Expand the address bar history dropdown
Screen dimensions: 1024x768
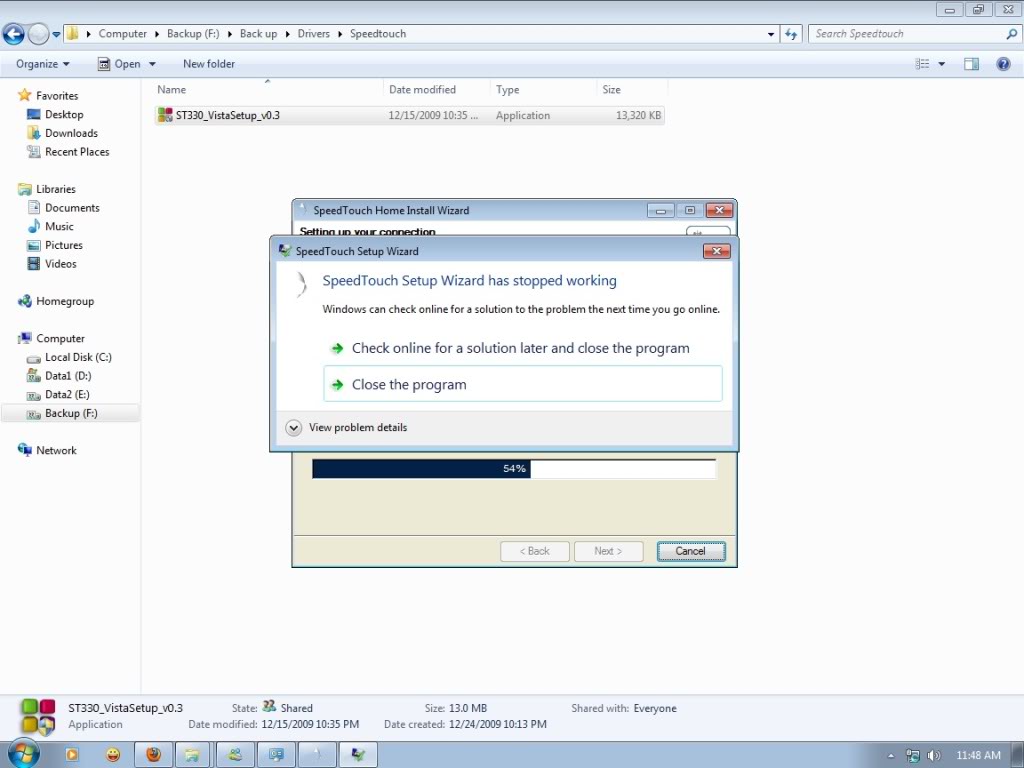click(x=771, y=34)
